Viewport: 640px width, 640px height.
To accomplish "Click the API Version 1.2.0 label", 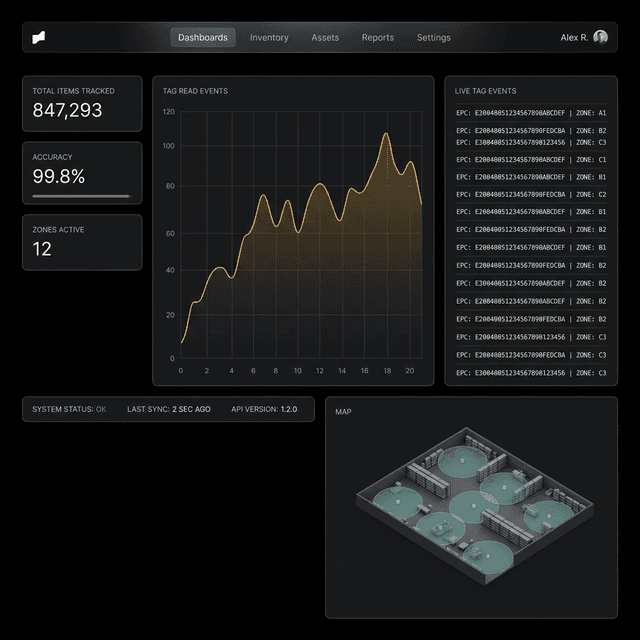I will click(x=264, y=409).
